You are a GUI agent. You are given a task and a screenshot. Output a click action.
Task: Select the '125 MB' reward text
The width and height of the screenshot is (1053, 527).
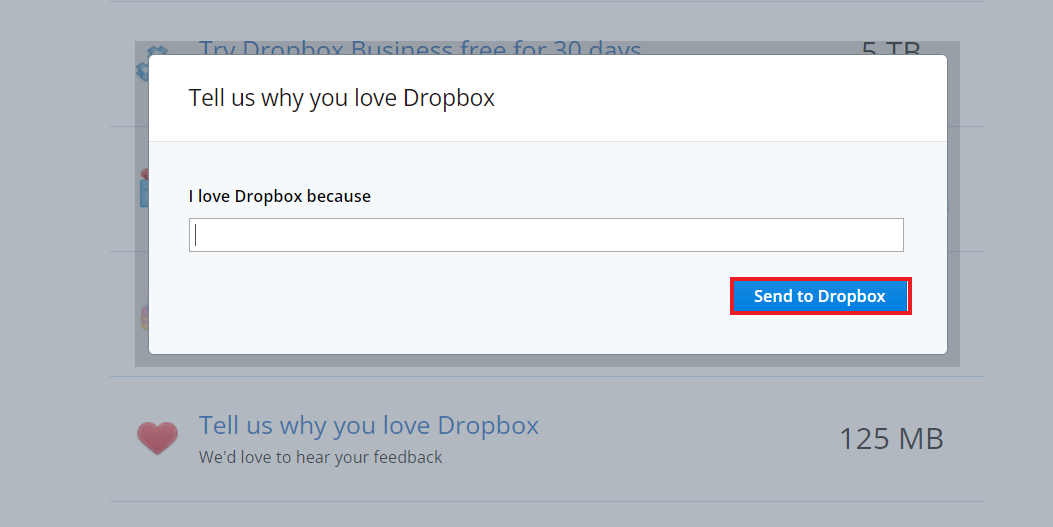(x=891, y=439)
